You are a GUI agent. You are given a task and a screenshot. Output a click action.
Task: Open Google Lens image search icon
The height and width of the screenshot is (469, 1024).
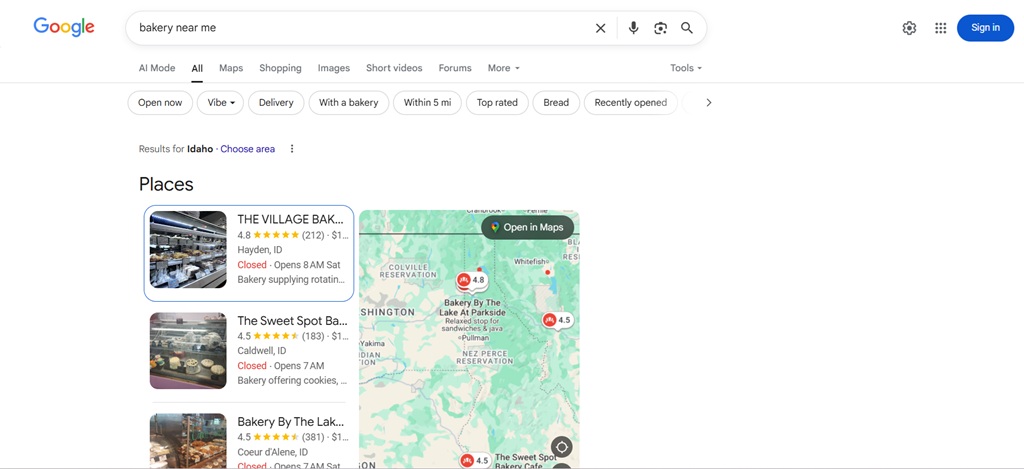(660, 28)
